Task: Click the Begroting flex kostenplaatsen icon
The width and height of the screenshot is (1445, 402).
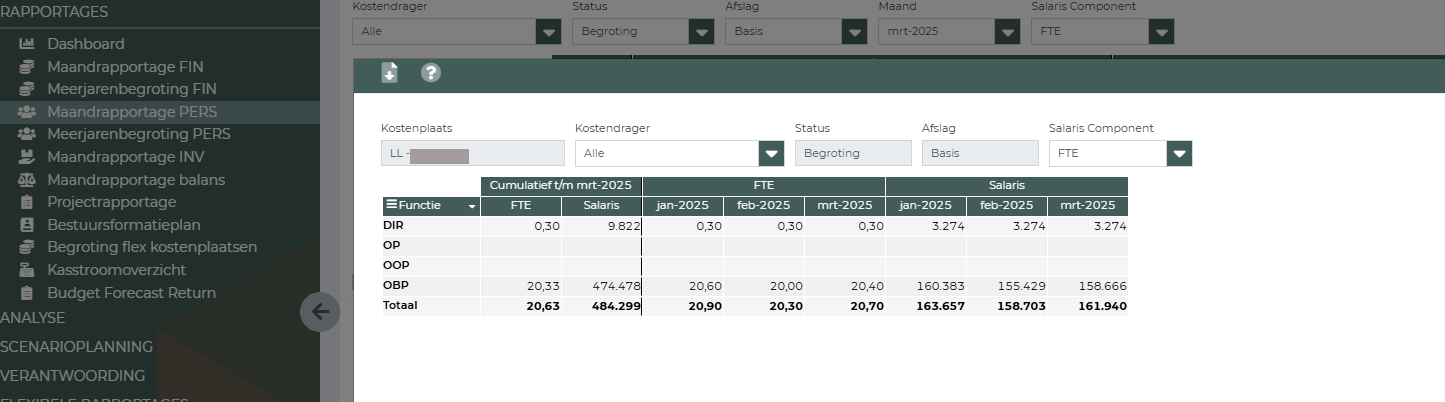Action: [27, 247]
